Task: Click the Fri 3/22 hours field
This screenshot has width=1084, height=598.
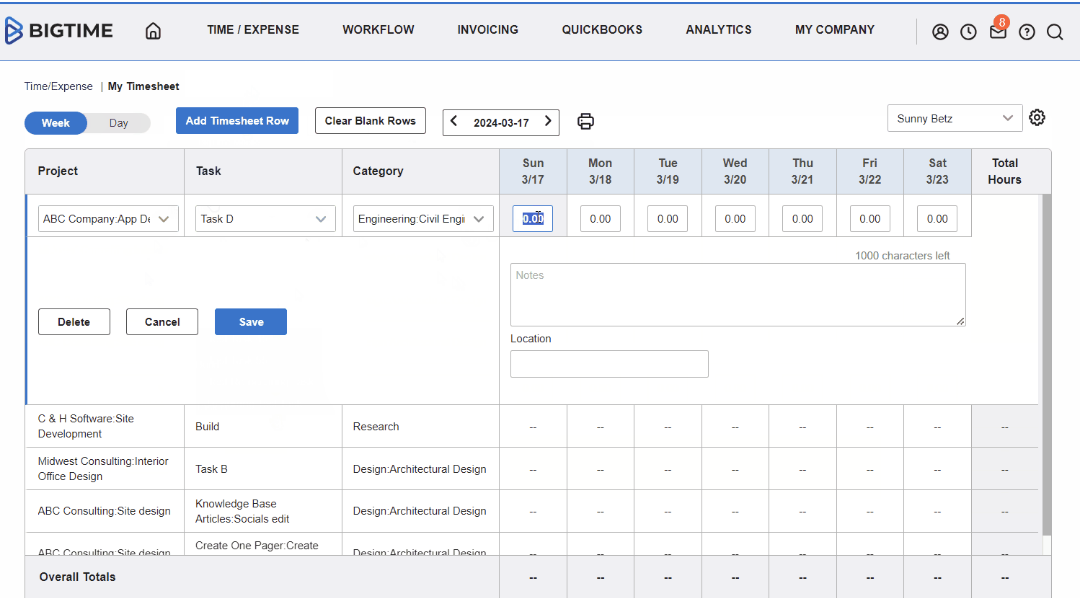Action: pos(870,218)
